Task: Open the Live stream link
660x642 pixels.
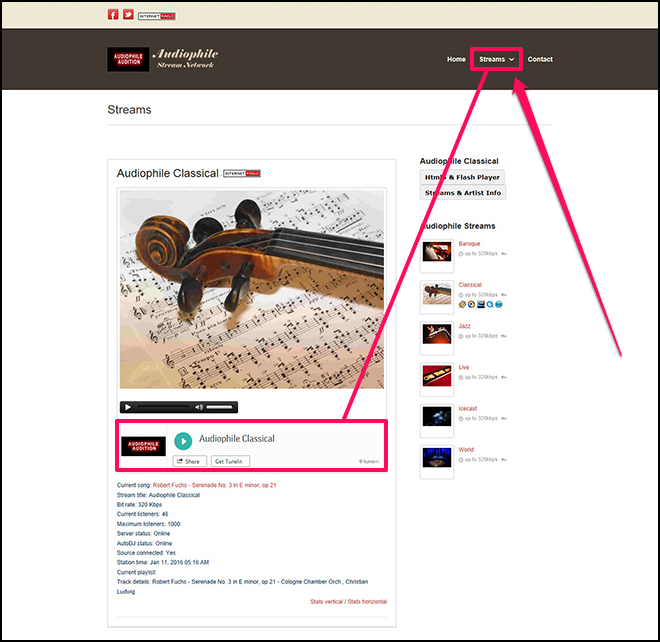Action: tap(464, 368)
